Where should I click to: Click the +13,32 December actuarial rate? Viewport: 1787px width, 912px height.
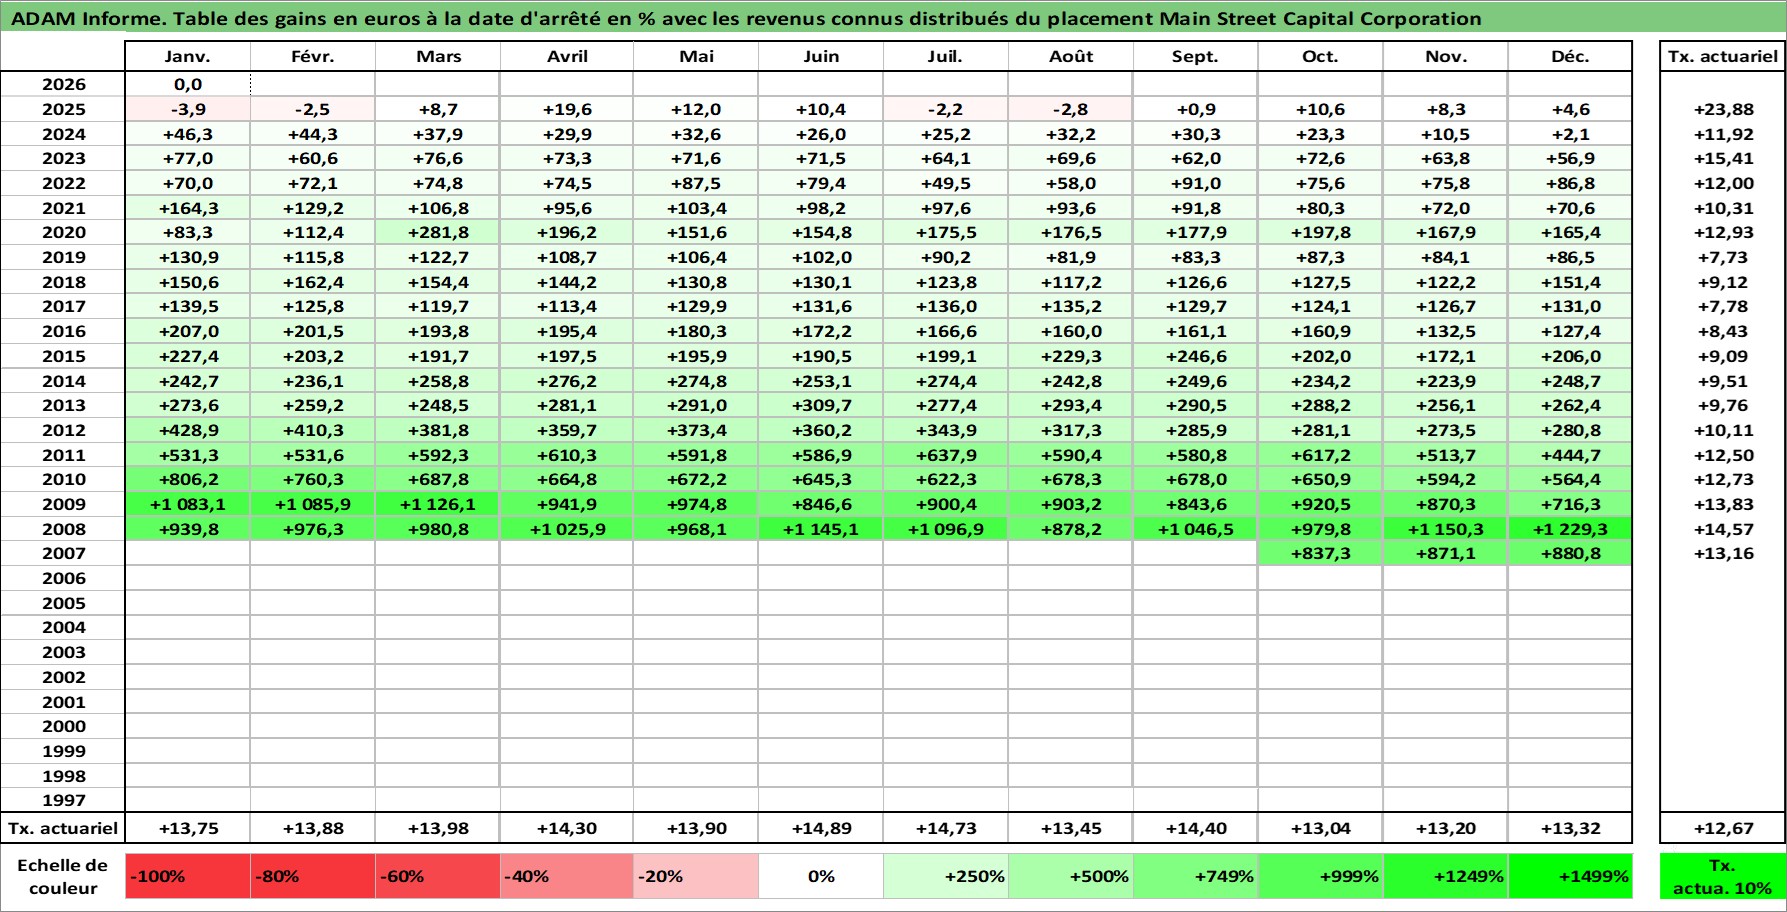pyautogui.click(x=1570, y=828)
